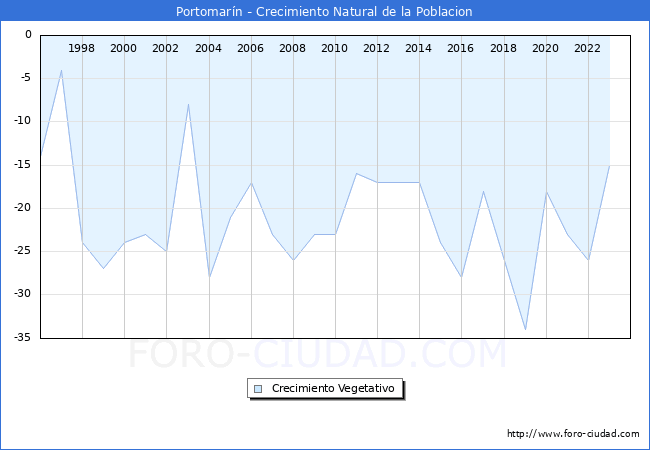Select the 1998 year label on the axis
This screenshot has height=450, width=650.
(x=82, y=48)
